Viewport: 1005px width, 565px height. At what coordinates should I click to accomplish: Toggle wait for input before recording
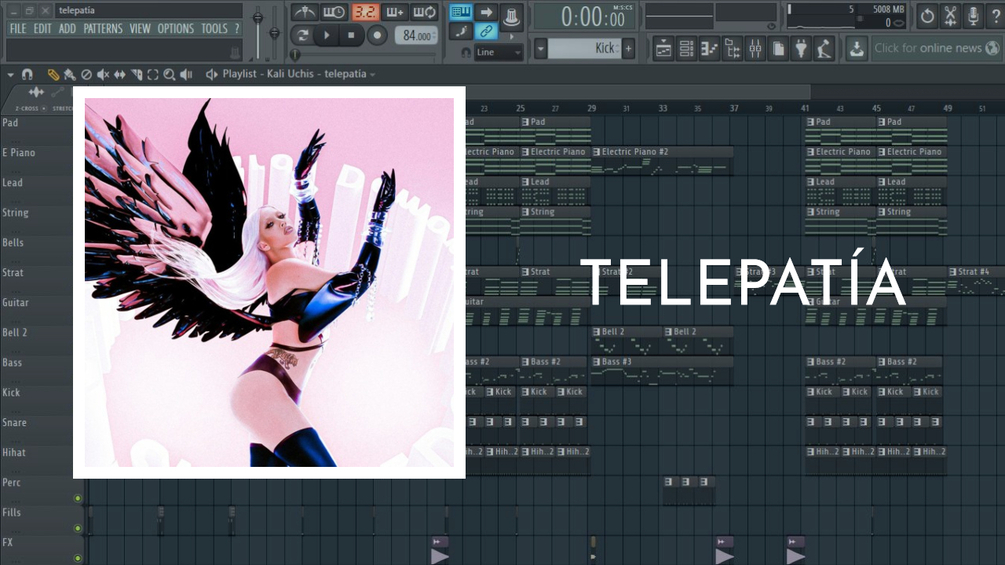[334, 12]
